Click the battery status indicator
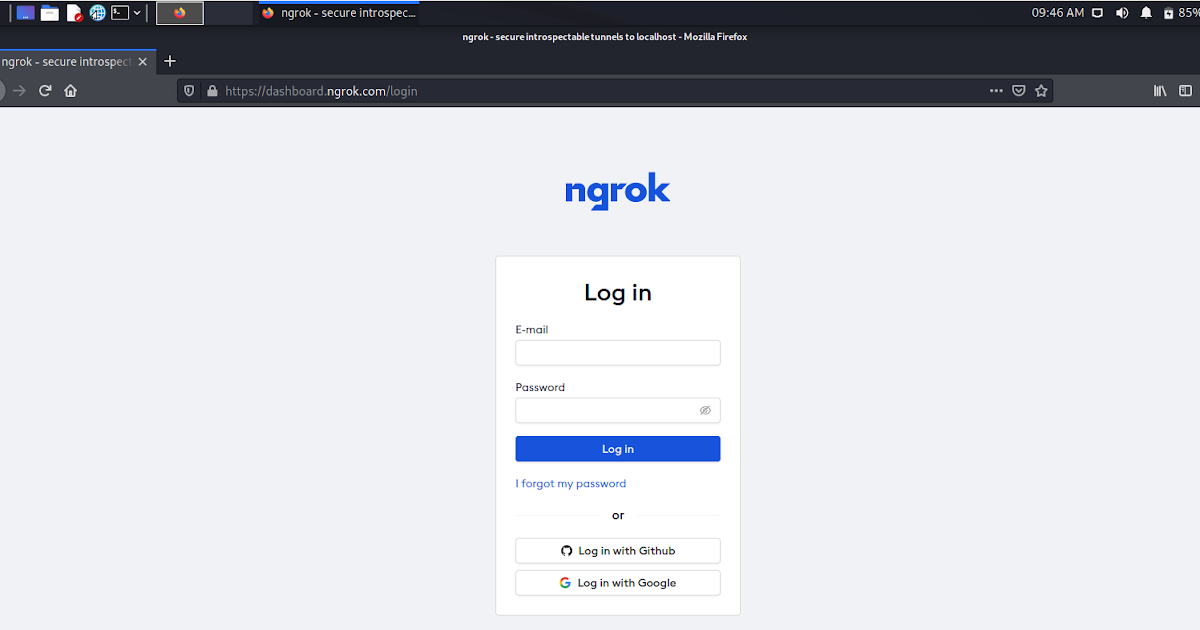 [1172, 12]
